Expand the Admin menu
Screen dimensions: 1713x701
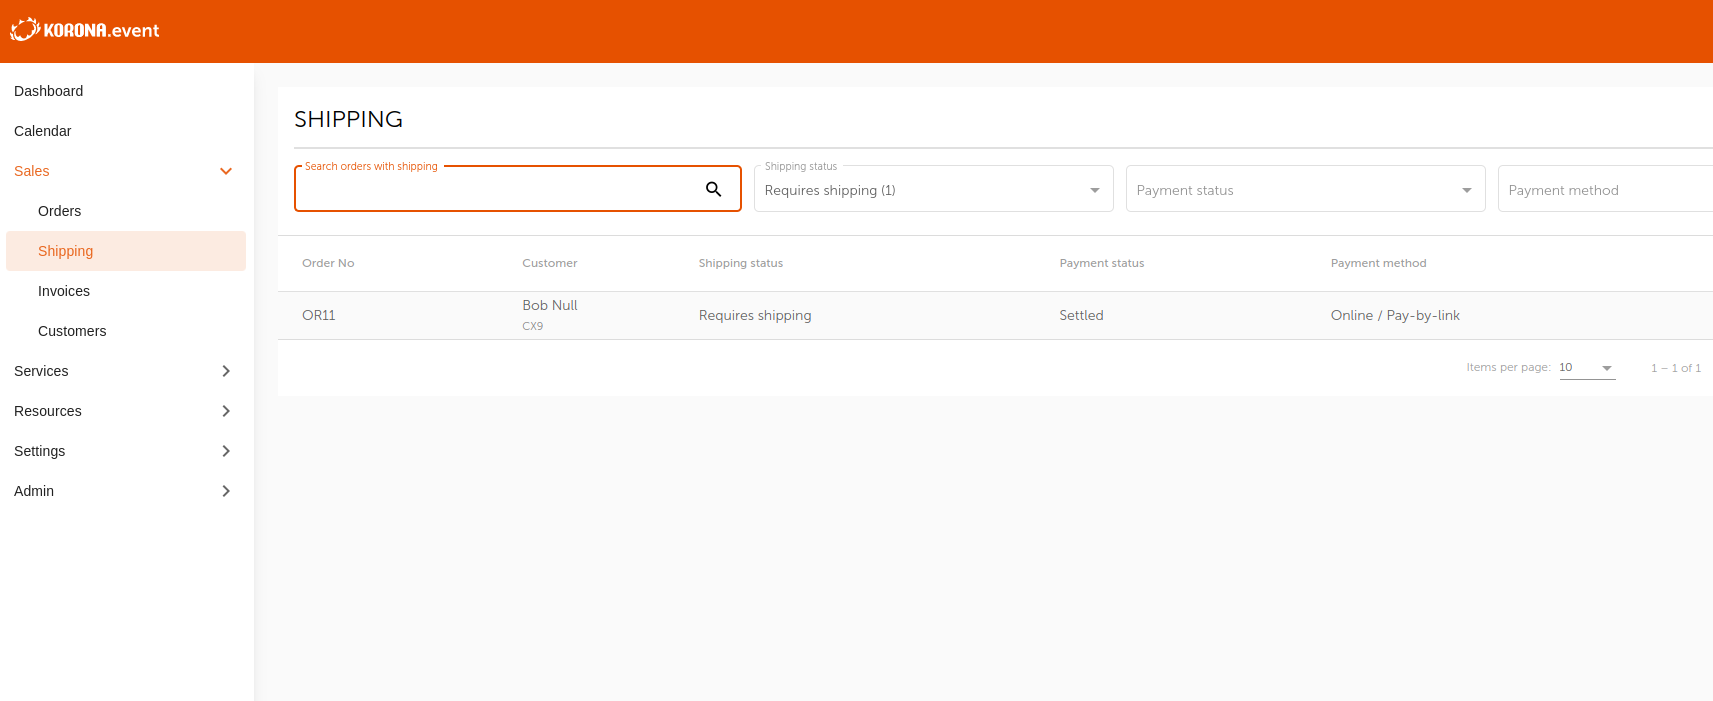(x=126, y=491)
